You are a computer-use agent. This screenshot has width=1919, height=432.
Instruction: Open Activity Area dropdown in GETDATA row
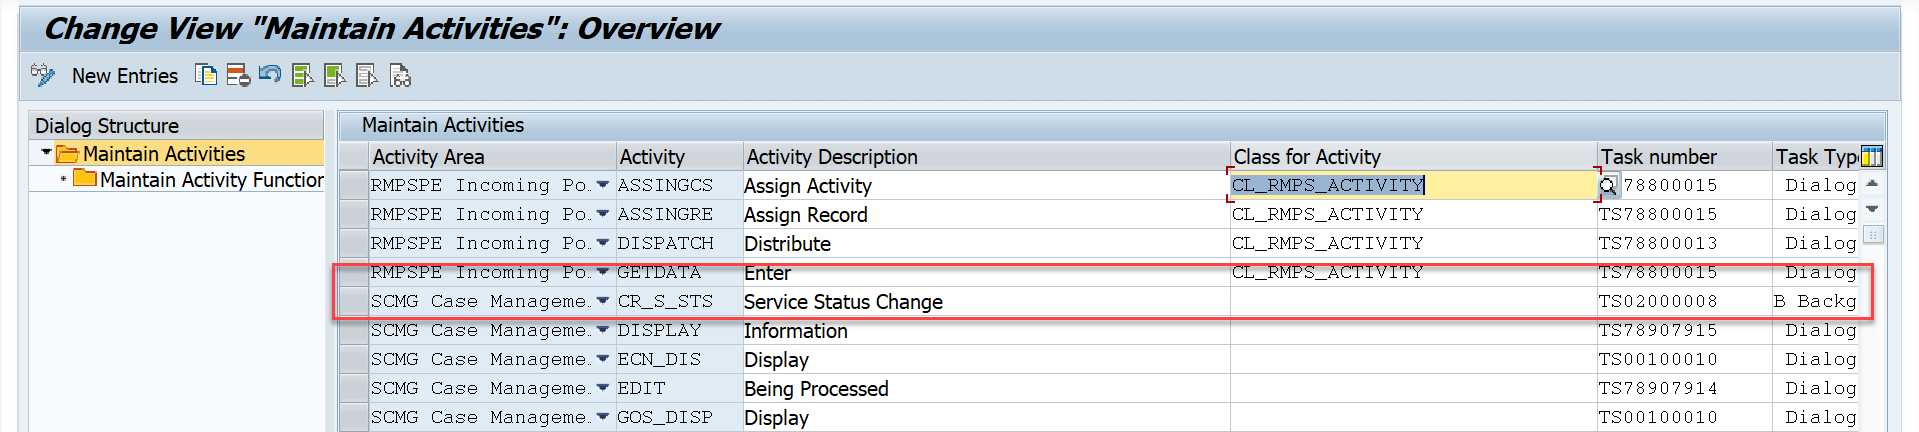pyautogui.click(x=602, y=272)
